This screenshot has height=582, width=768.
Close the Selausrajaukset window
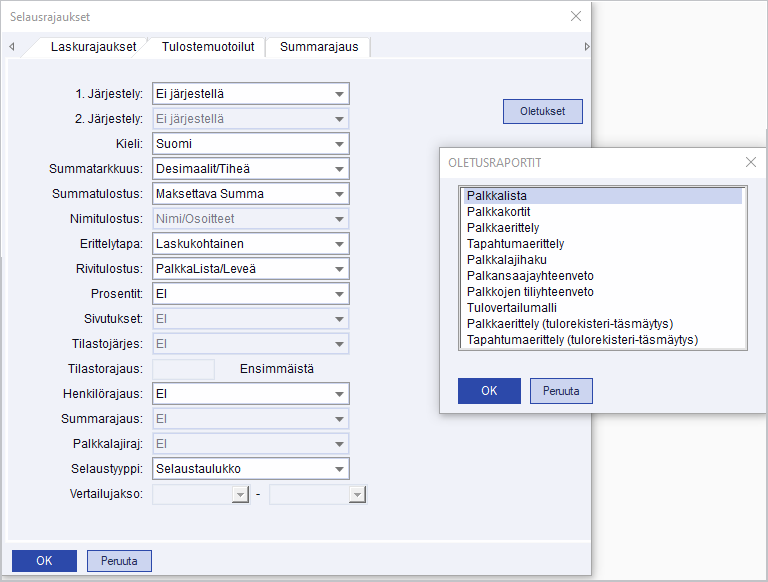point(575,16)
